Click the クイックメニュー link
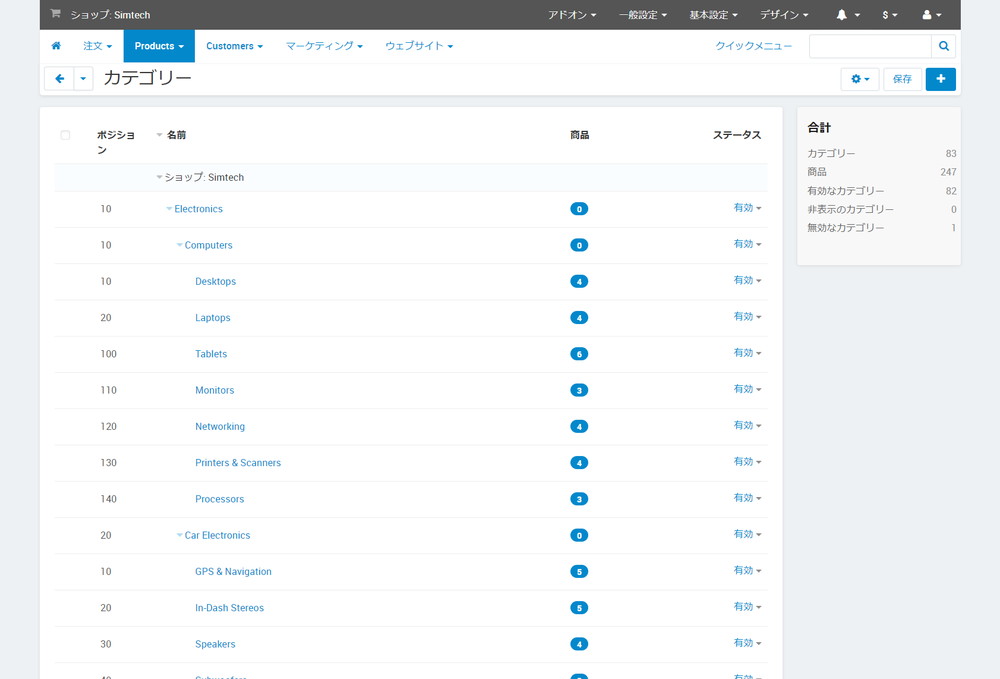1000x679 pixels. [753, 46]
